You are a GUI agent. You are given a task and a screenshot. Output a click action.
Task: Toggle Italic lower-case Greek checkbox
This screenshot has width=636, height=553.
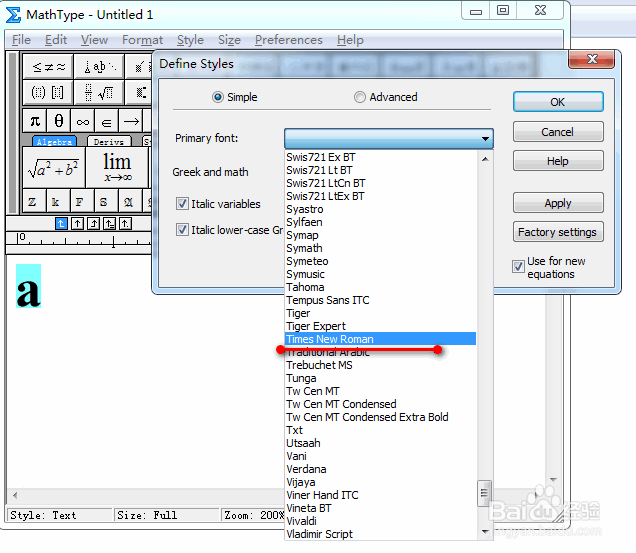click(182, 230)
